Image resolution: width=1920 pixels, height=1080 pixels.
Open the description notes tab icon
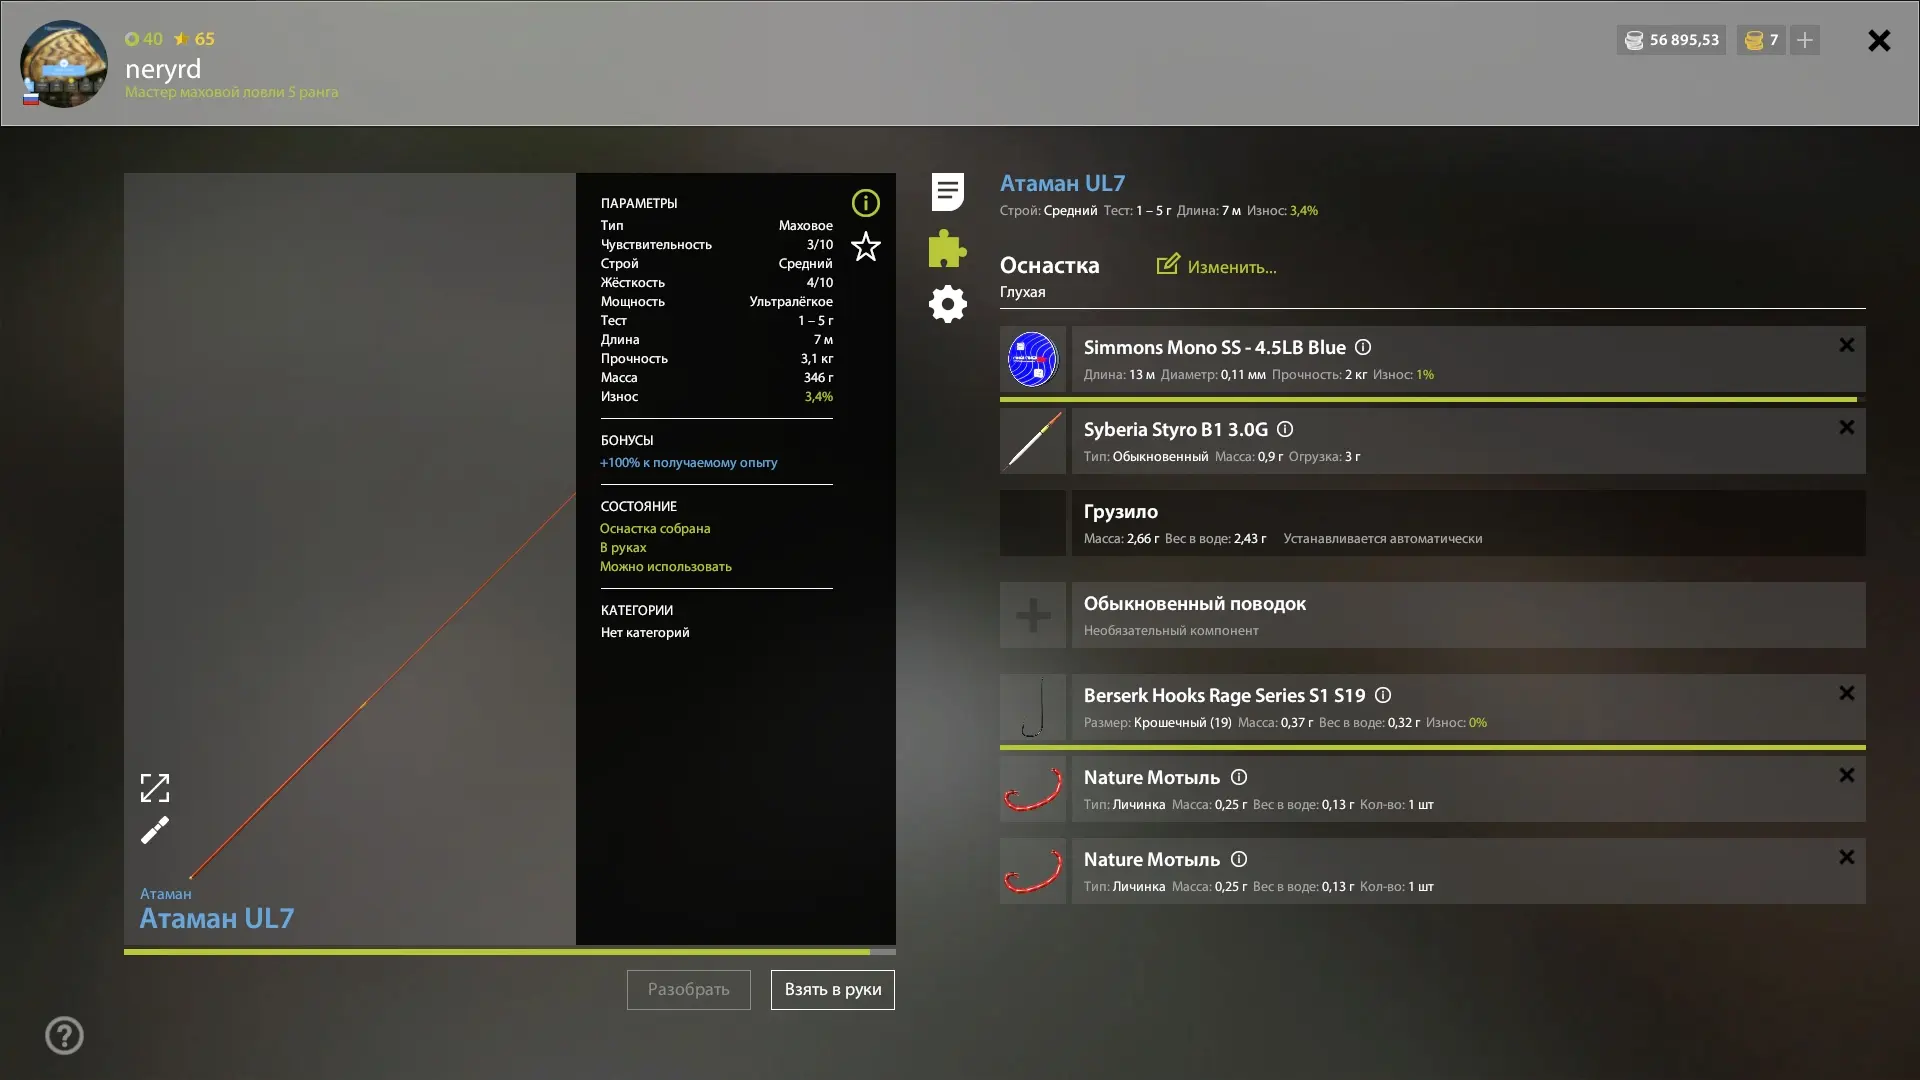pyautogui.click(x=947, y=192)
